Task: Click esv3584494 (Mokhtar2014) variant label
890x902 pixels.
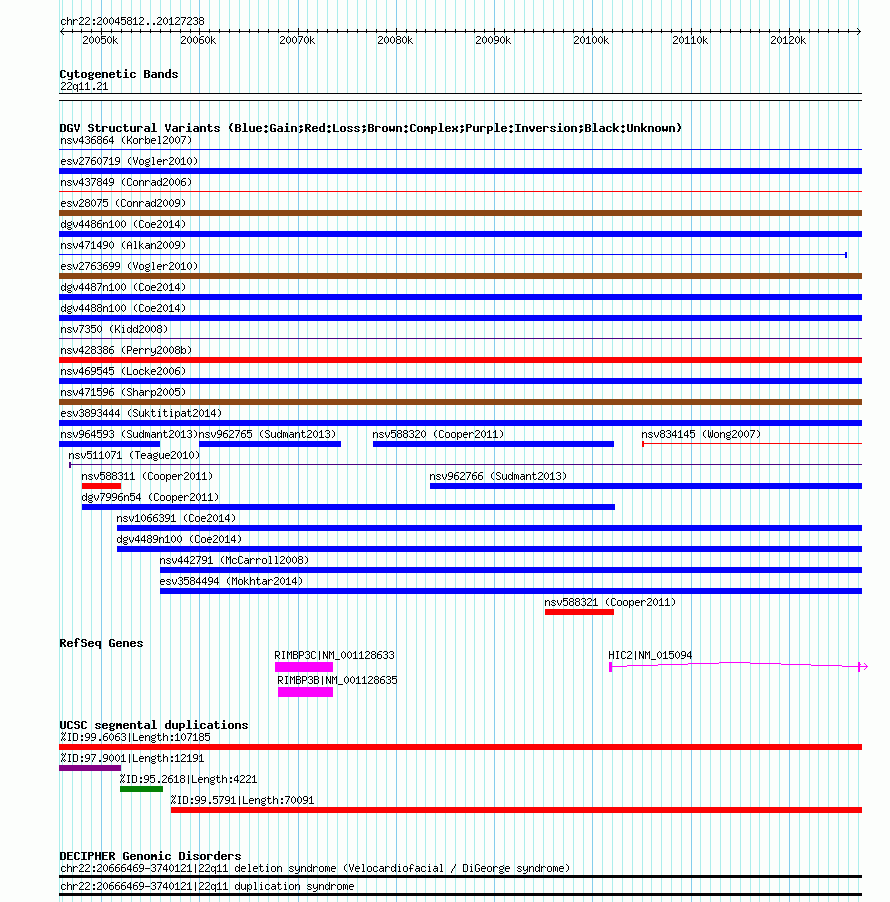Action: [231, 581]
